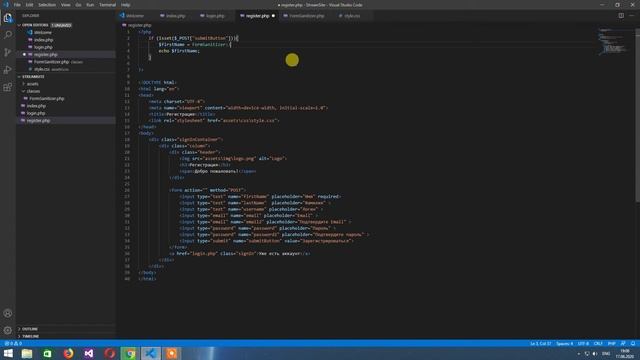The width and height of the screenshot is (640, 360).
Task: Click the split editor icon
Action: coord(621,16)
